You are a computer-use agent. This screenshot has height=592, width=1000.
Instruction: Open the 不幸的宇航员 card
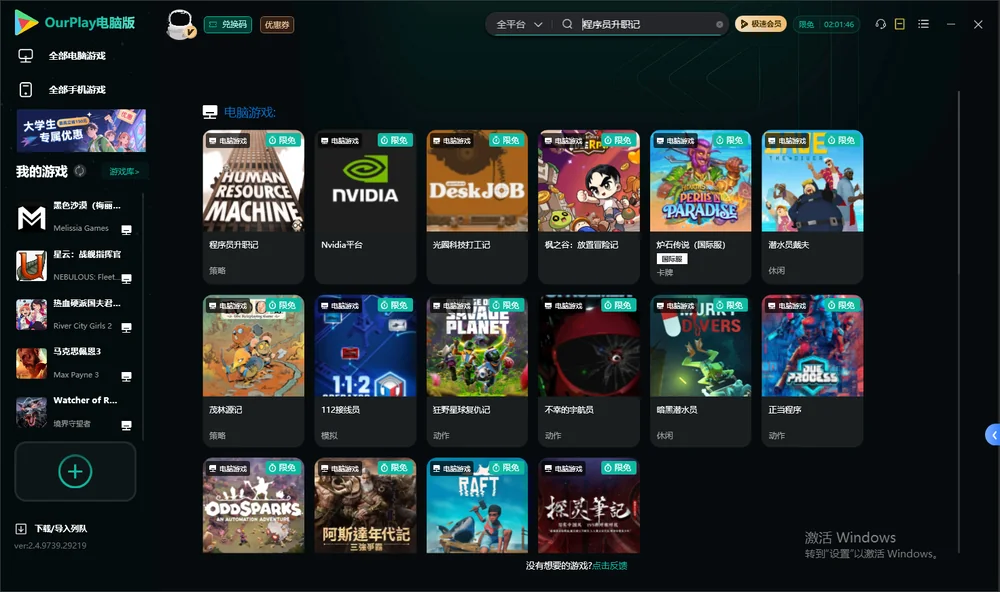[589, 371]
